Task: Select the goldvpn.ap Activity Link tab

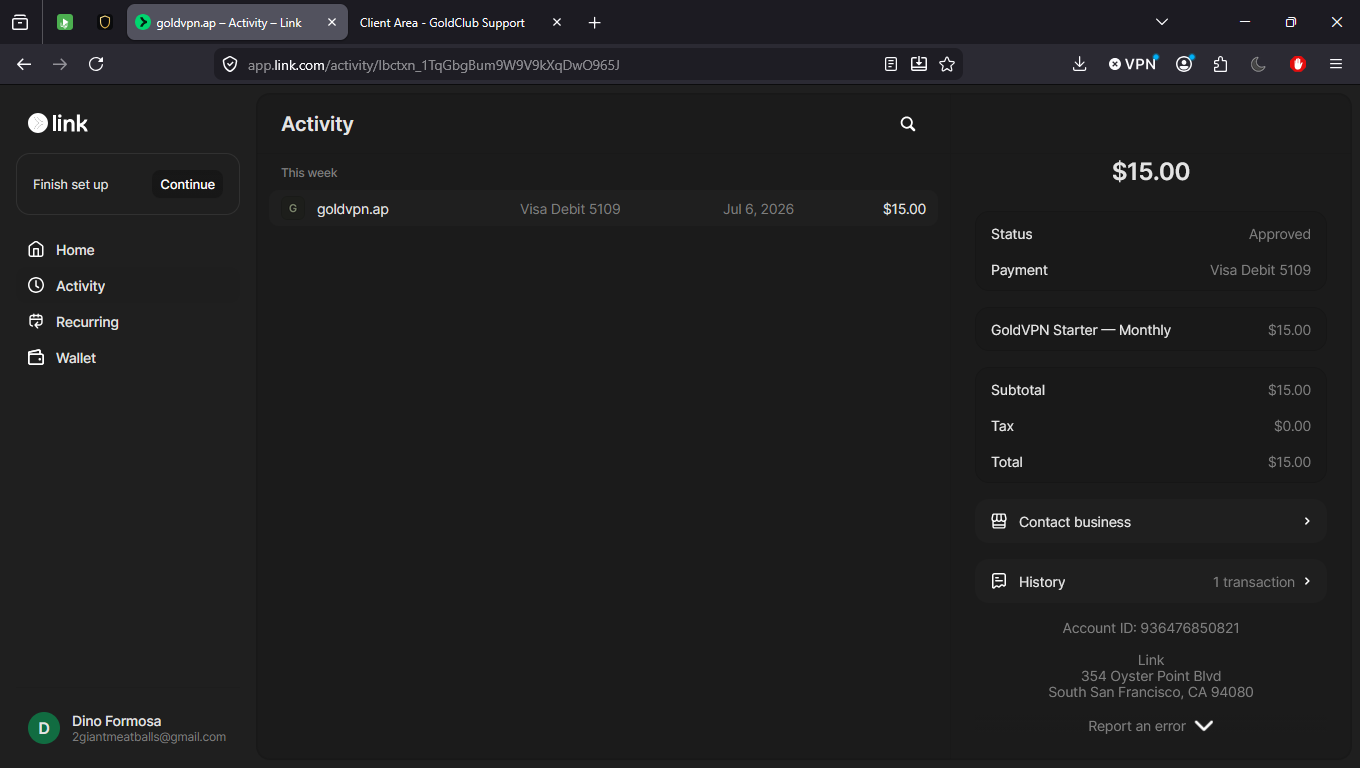Action: (237, 22)
